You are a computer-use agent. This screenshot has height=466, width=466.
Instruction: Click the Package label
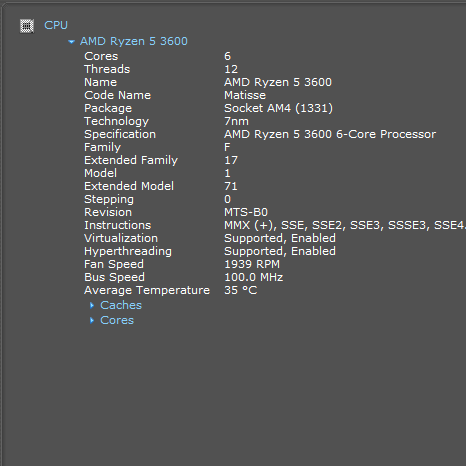pyautogui.click(x=108, y=108)
